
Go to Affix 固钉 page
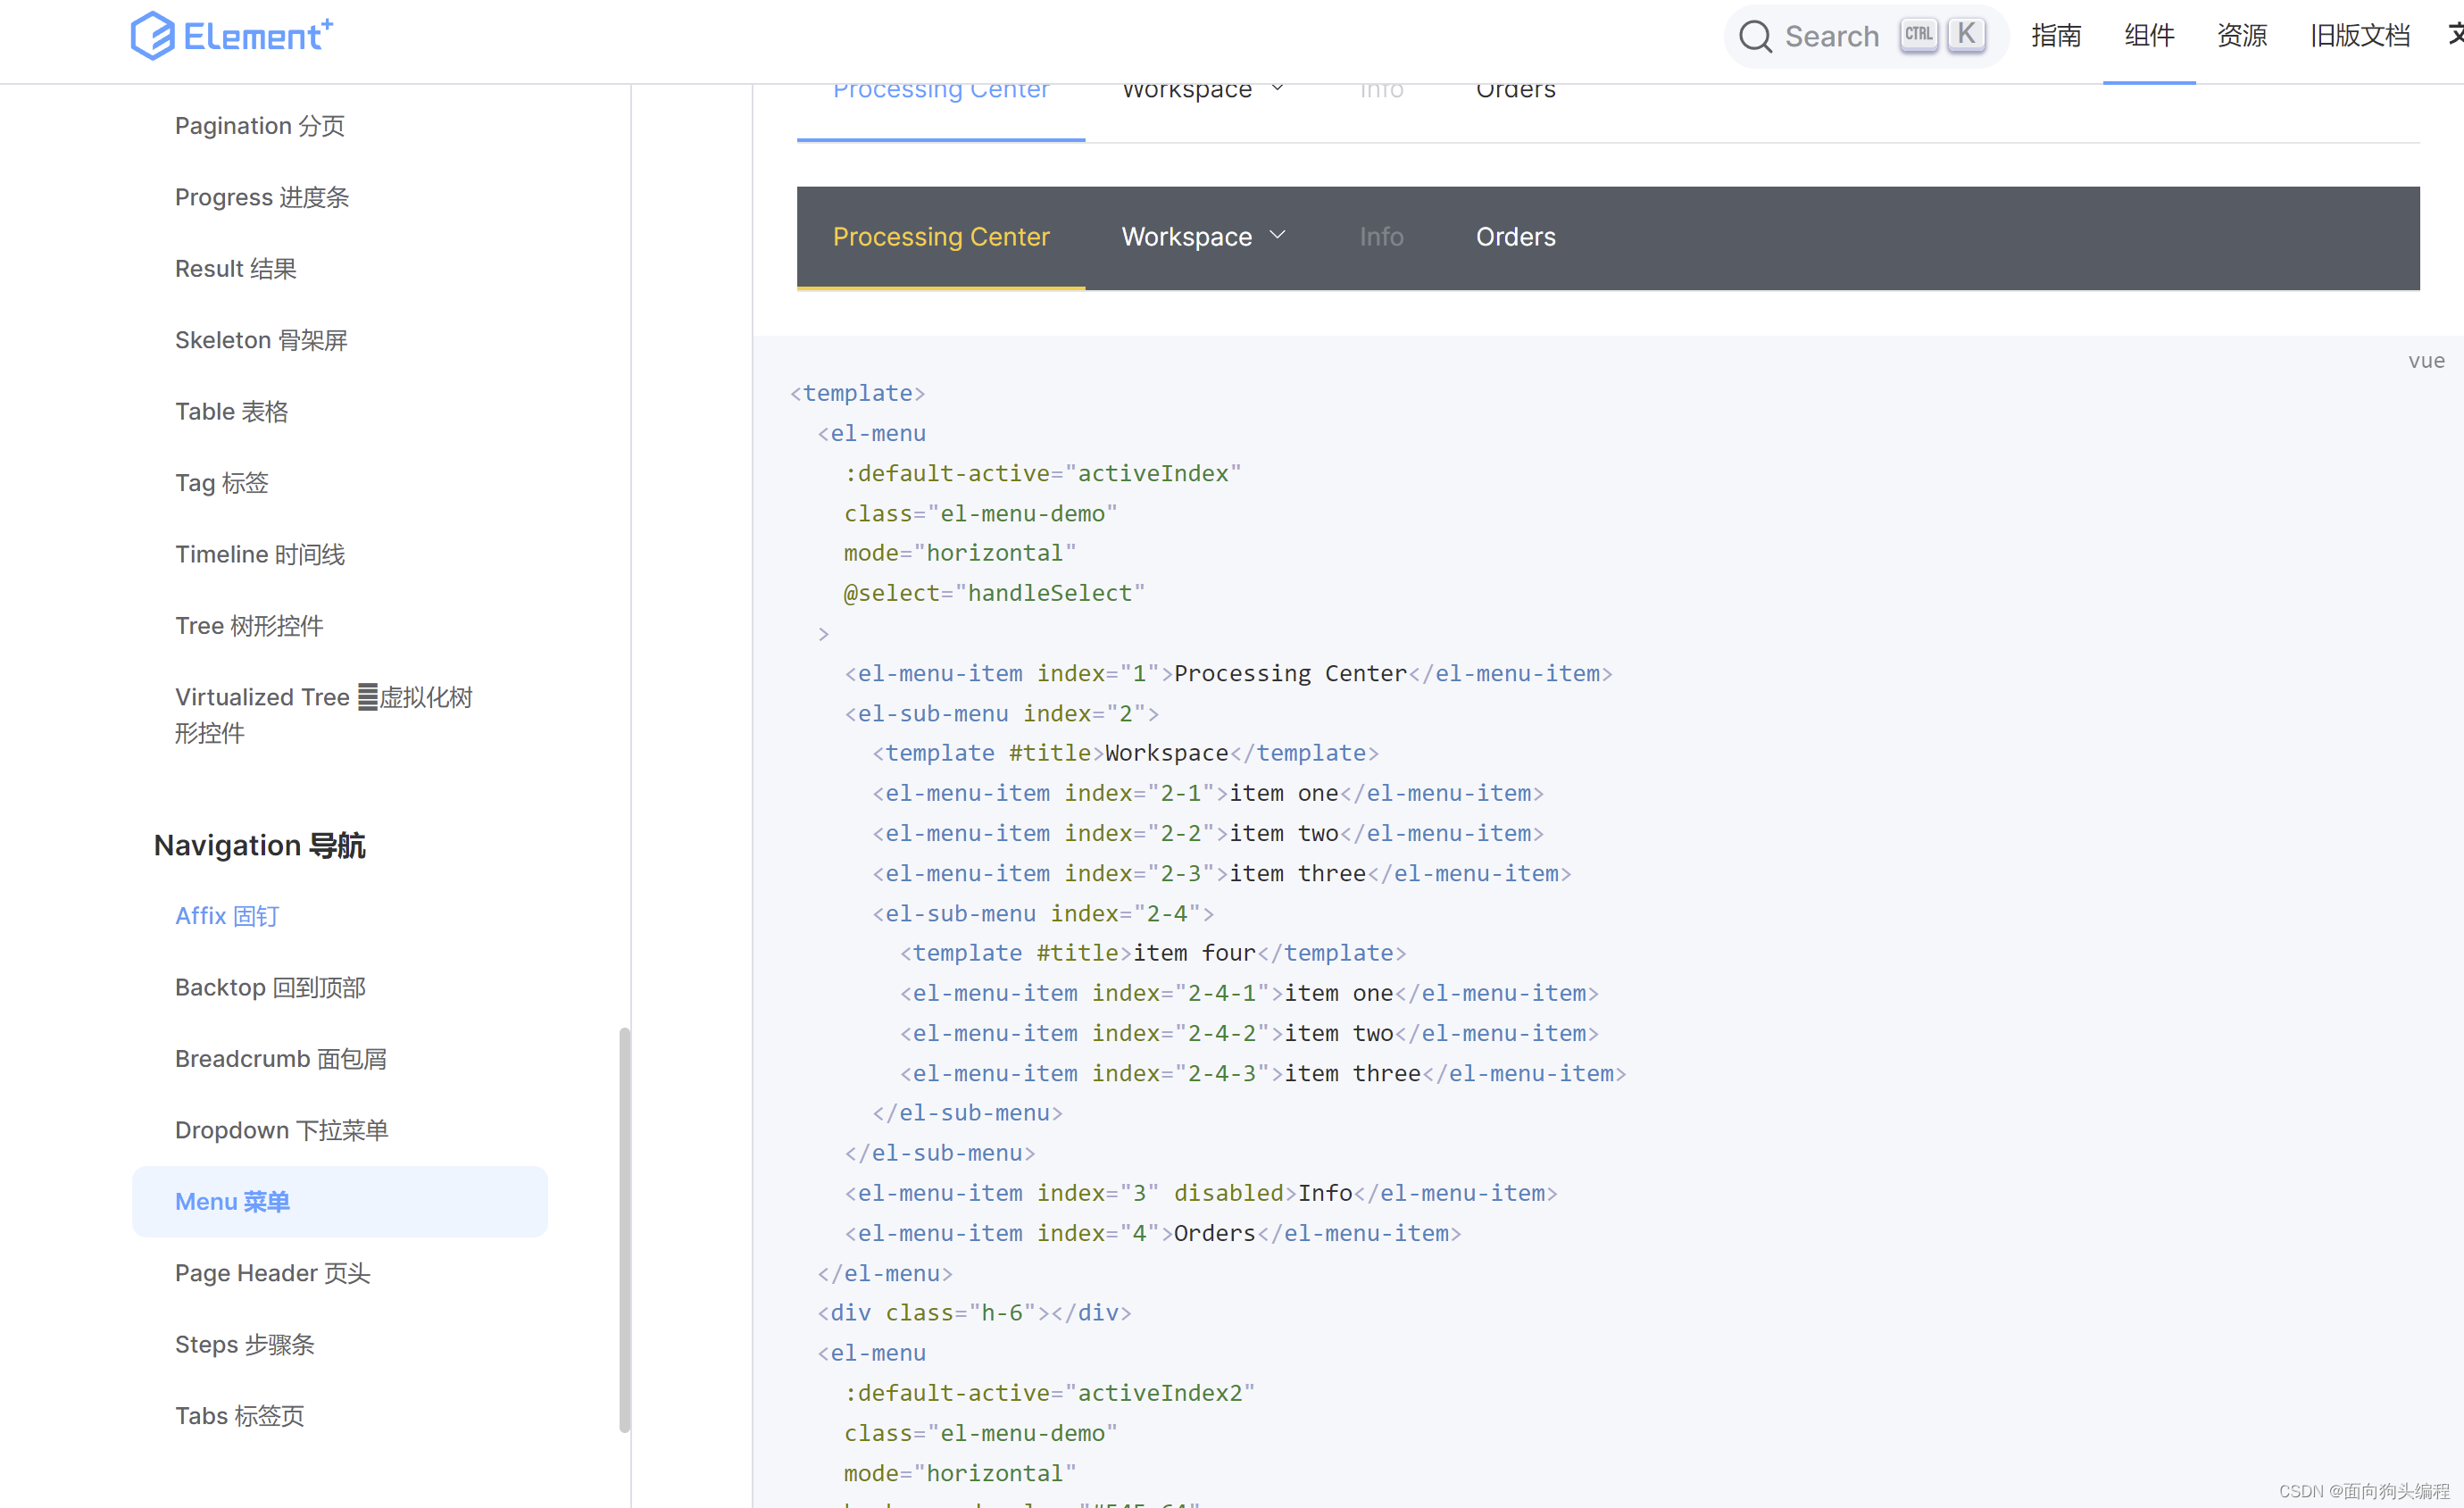click(x=227, y=916)
